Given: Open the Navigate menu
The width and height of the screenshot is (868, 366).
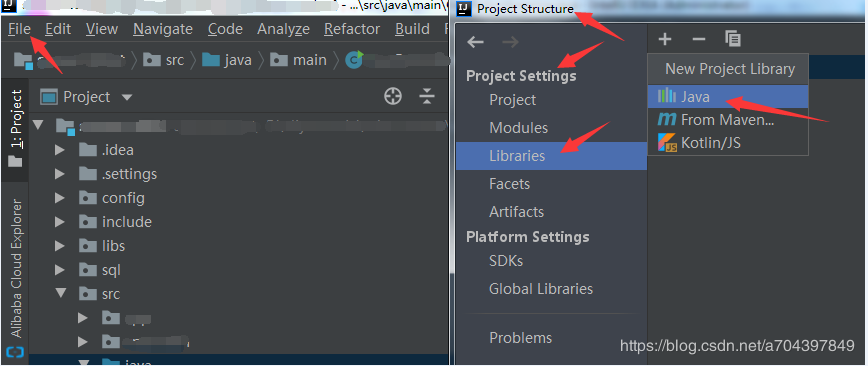Looking at the screenshot, I should click(163, 29).
